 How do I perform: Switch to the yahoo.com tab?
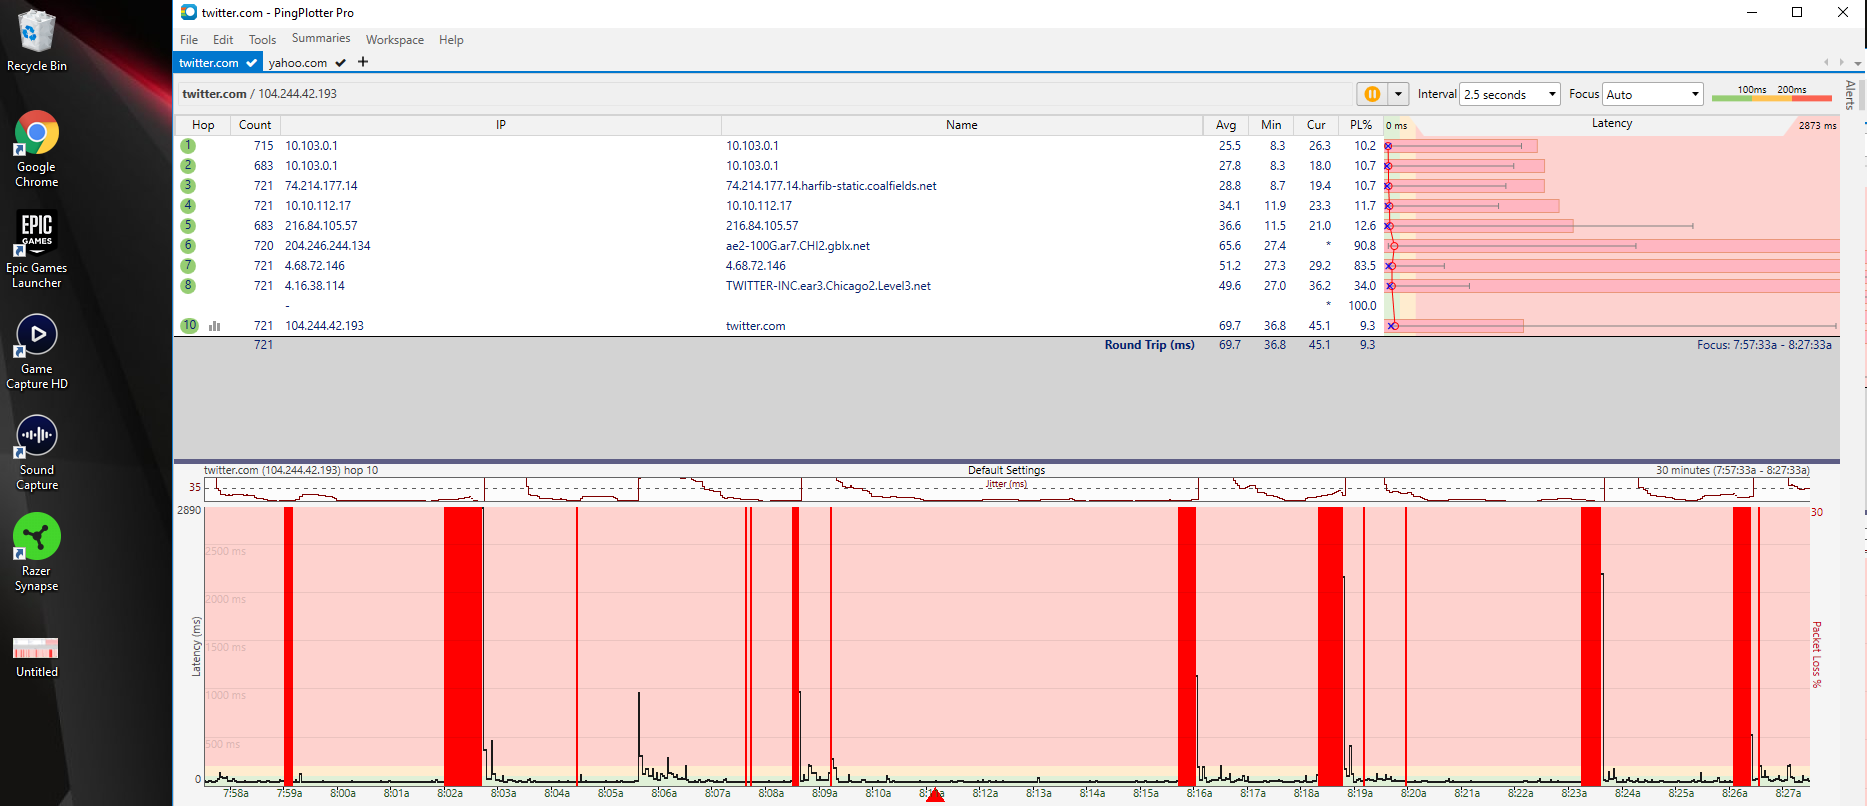(x=298, y=63)
